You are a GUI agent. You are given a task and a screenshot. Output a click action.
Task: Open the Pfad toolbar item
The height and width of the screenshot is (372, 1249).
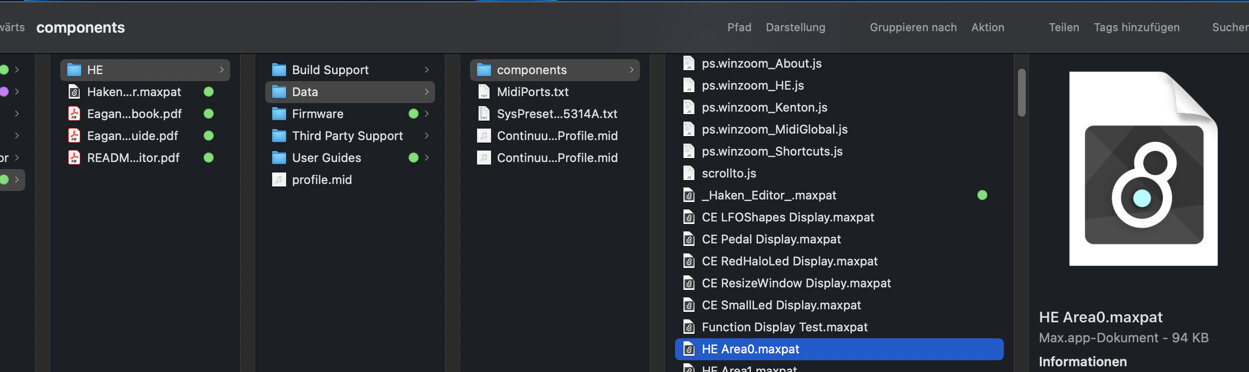coord(739,28)
